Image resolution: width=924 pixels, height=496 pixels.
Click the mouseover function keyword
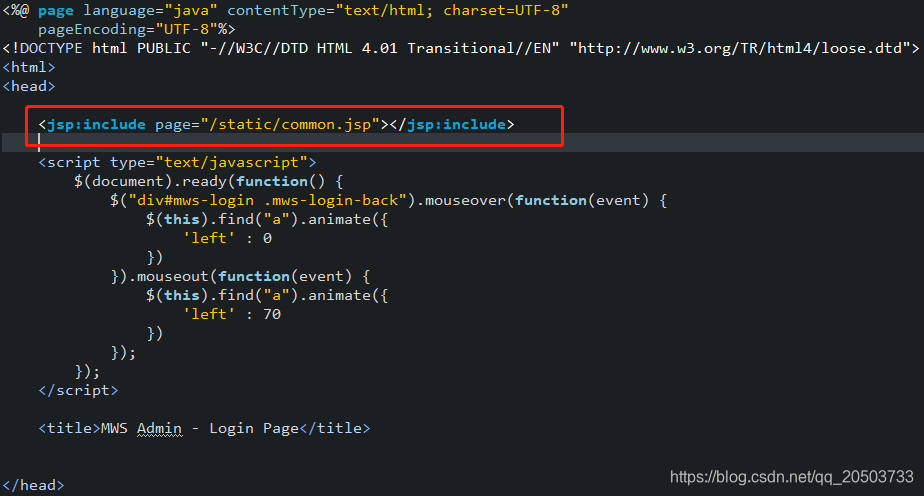[x=550, y=200]
